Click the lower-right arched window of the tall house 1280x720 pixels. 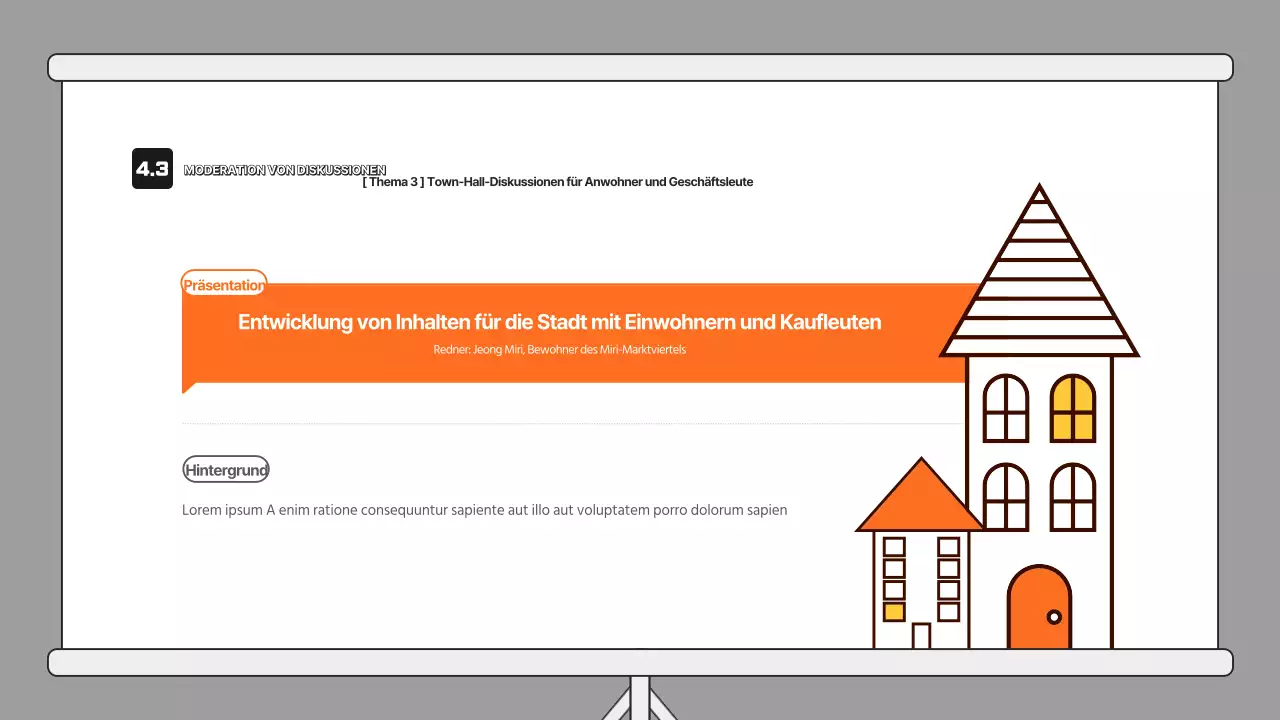coord(1073,497)
